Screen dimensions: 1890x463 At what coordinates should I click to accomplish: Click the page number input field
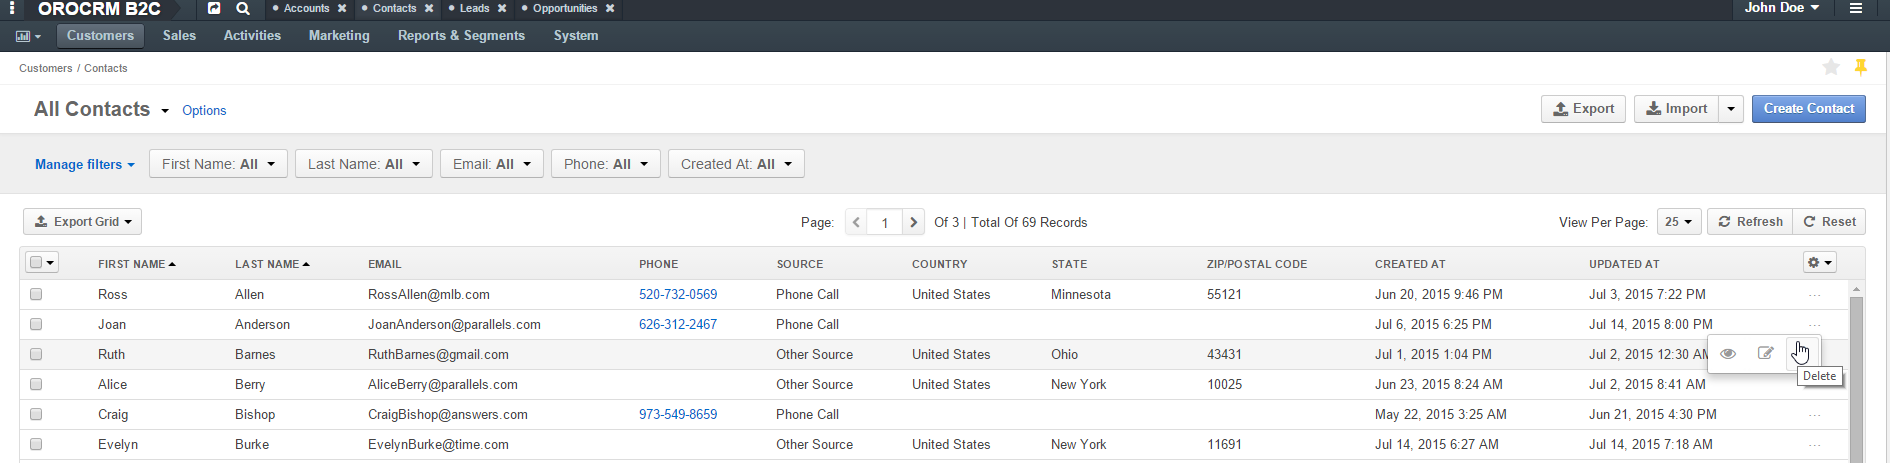(x=885, y=222)
